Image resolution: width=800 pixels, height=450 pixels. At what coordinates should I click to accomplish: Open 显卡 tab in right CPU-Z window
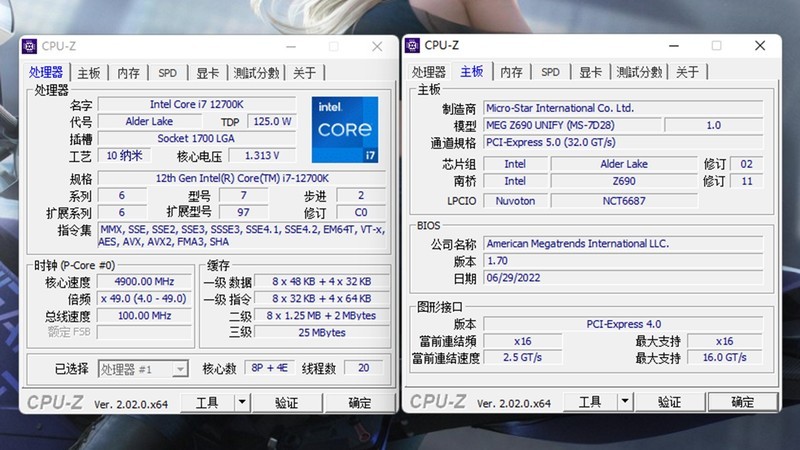(590, 72)
